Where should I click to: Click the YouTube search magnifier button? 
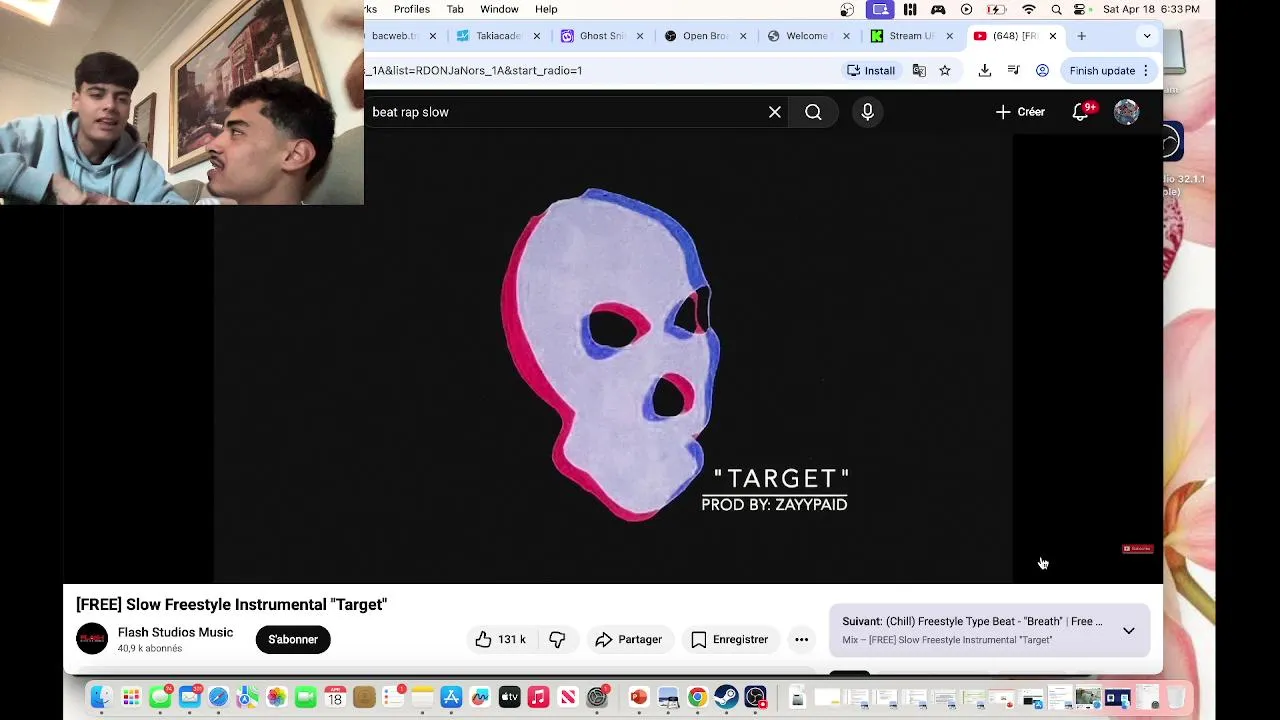click(813, 112)
